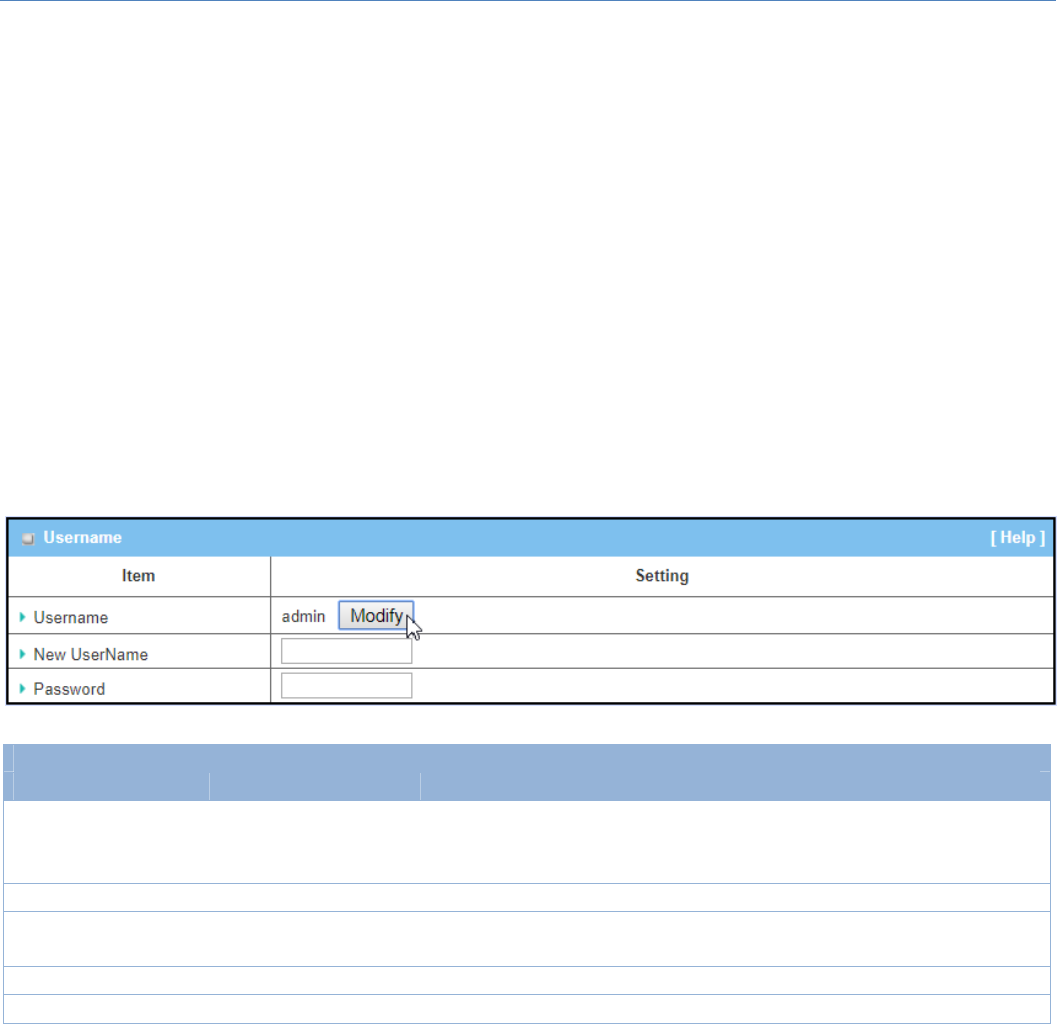
Task: Click the 'Setting' column header
Action: [662, 576]
